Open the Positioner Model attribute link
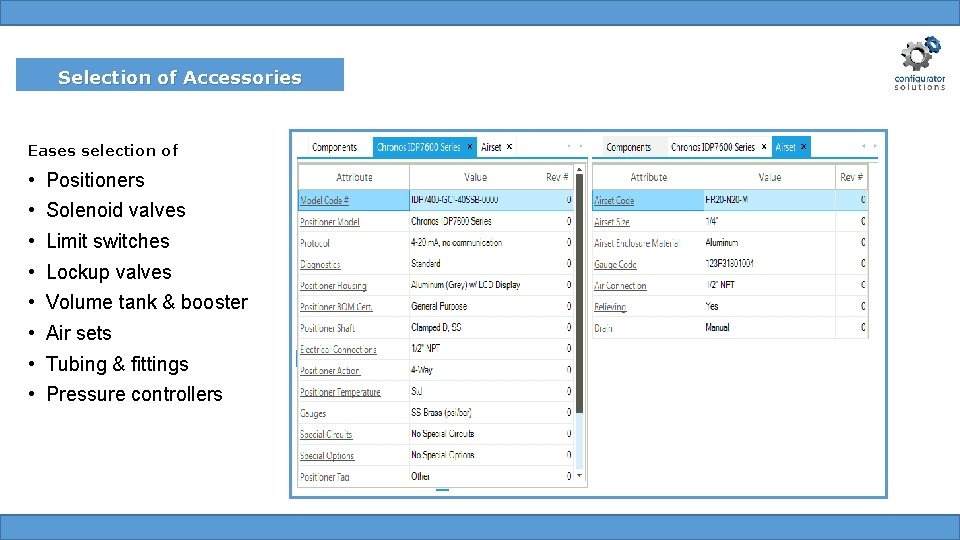 click(329, 222)
